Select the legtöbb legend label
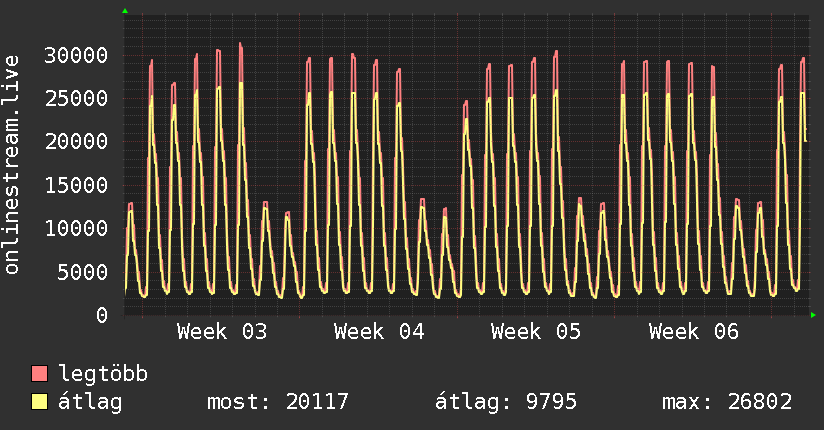The image size is (824, 430). pos(103,374)
